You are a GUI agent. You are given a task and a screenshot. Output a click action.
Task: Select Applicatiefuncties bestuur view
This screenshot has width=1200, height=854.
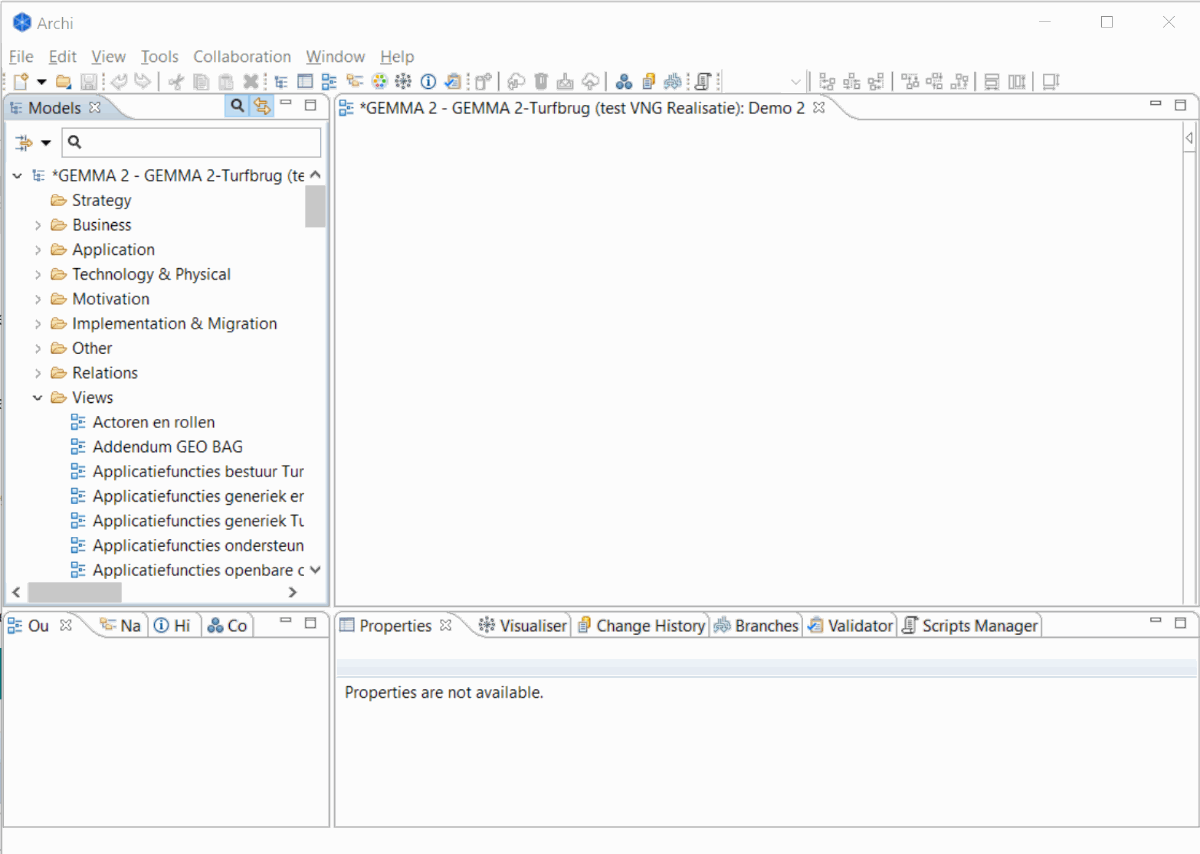[x=187, y=471]
